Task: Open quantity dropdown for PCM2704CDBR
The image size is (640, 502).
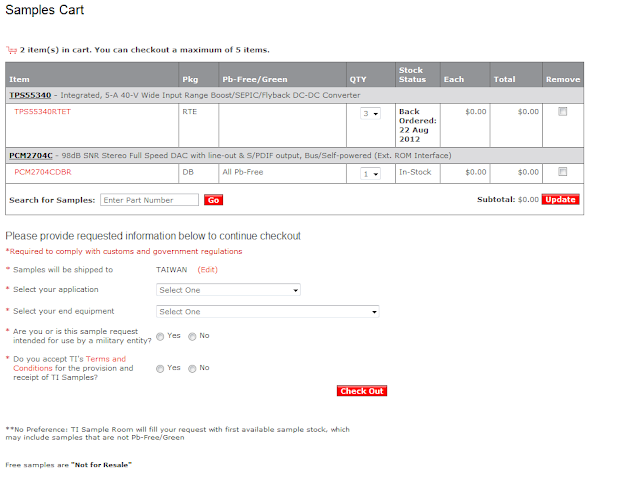Action: click(x=370, y=173)
